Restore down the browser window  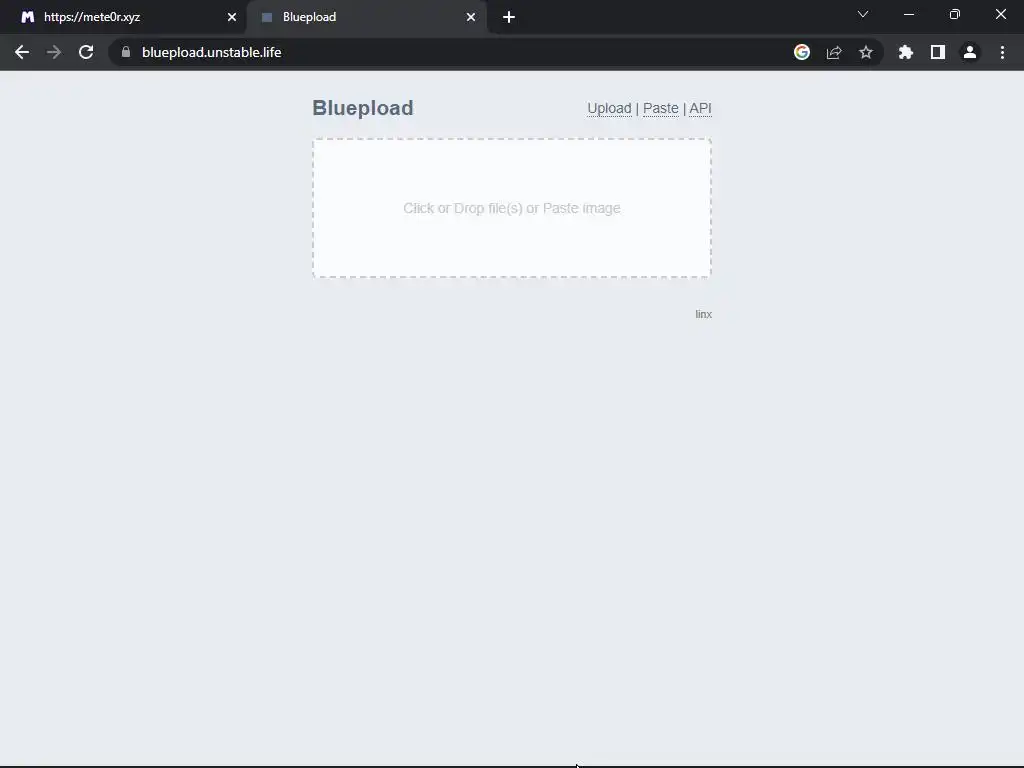point(955,14)
